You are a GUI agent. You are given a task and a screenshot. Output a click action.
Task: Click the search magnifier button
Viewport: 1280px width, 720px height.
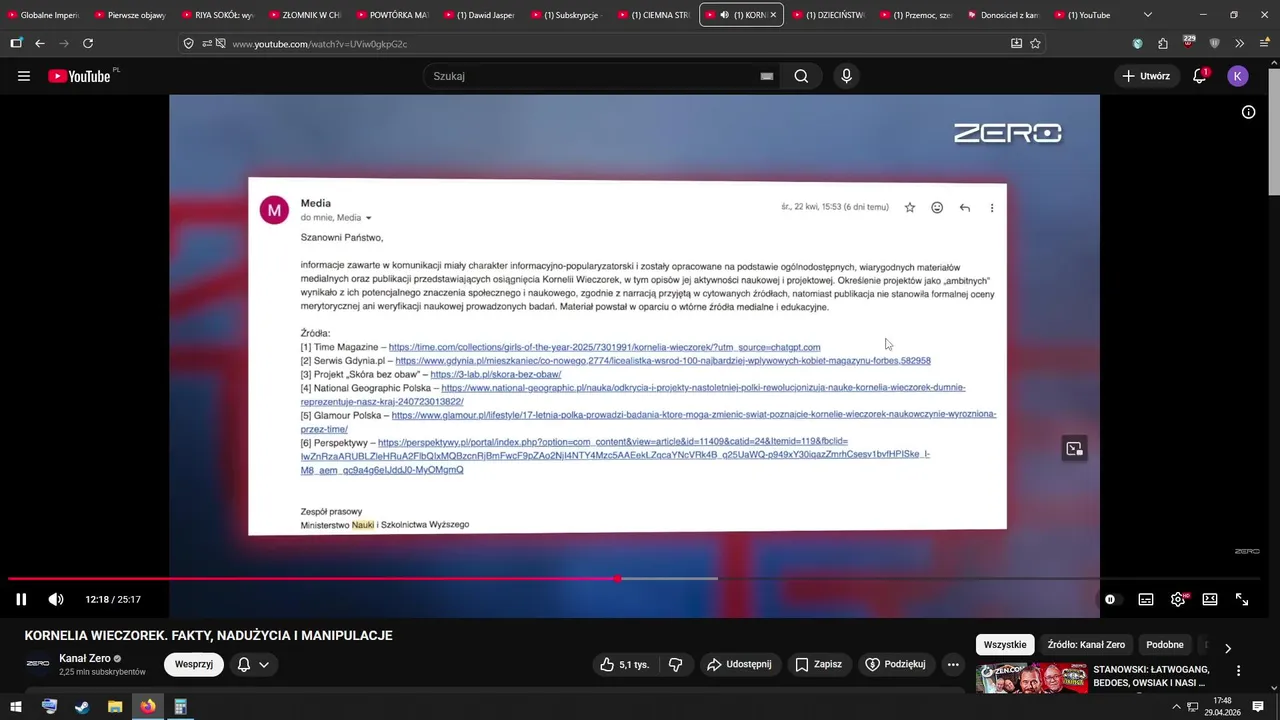[801, 76]
